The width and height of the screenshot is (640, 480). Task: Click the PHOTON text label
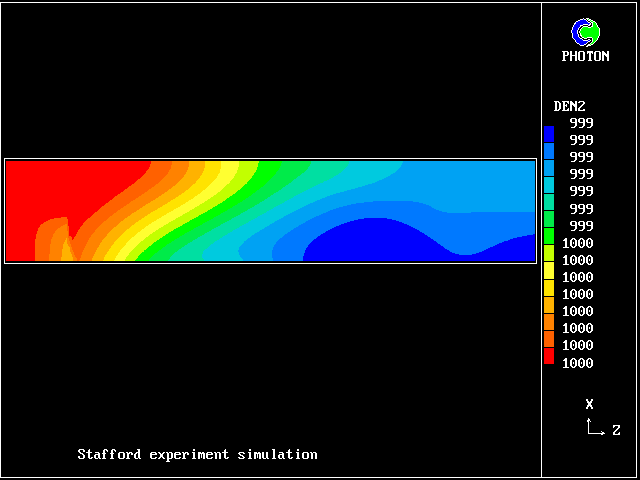tap(585, 57)
